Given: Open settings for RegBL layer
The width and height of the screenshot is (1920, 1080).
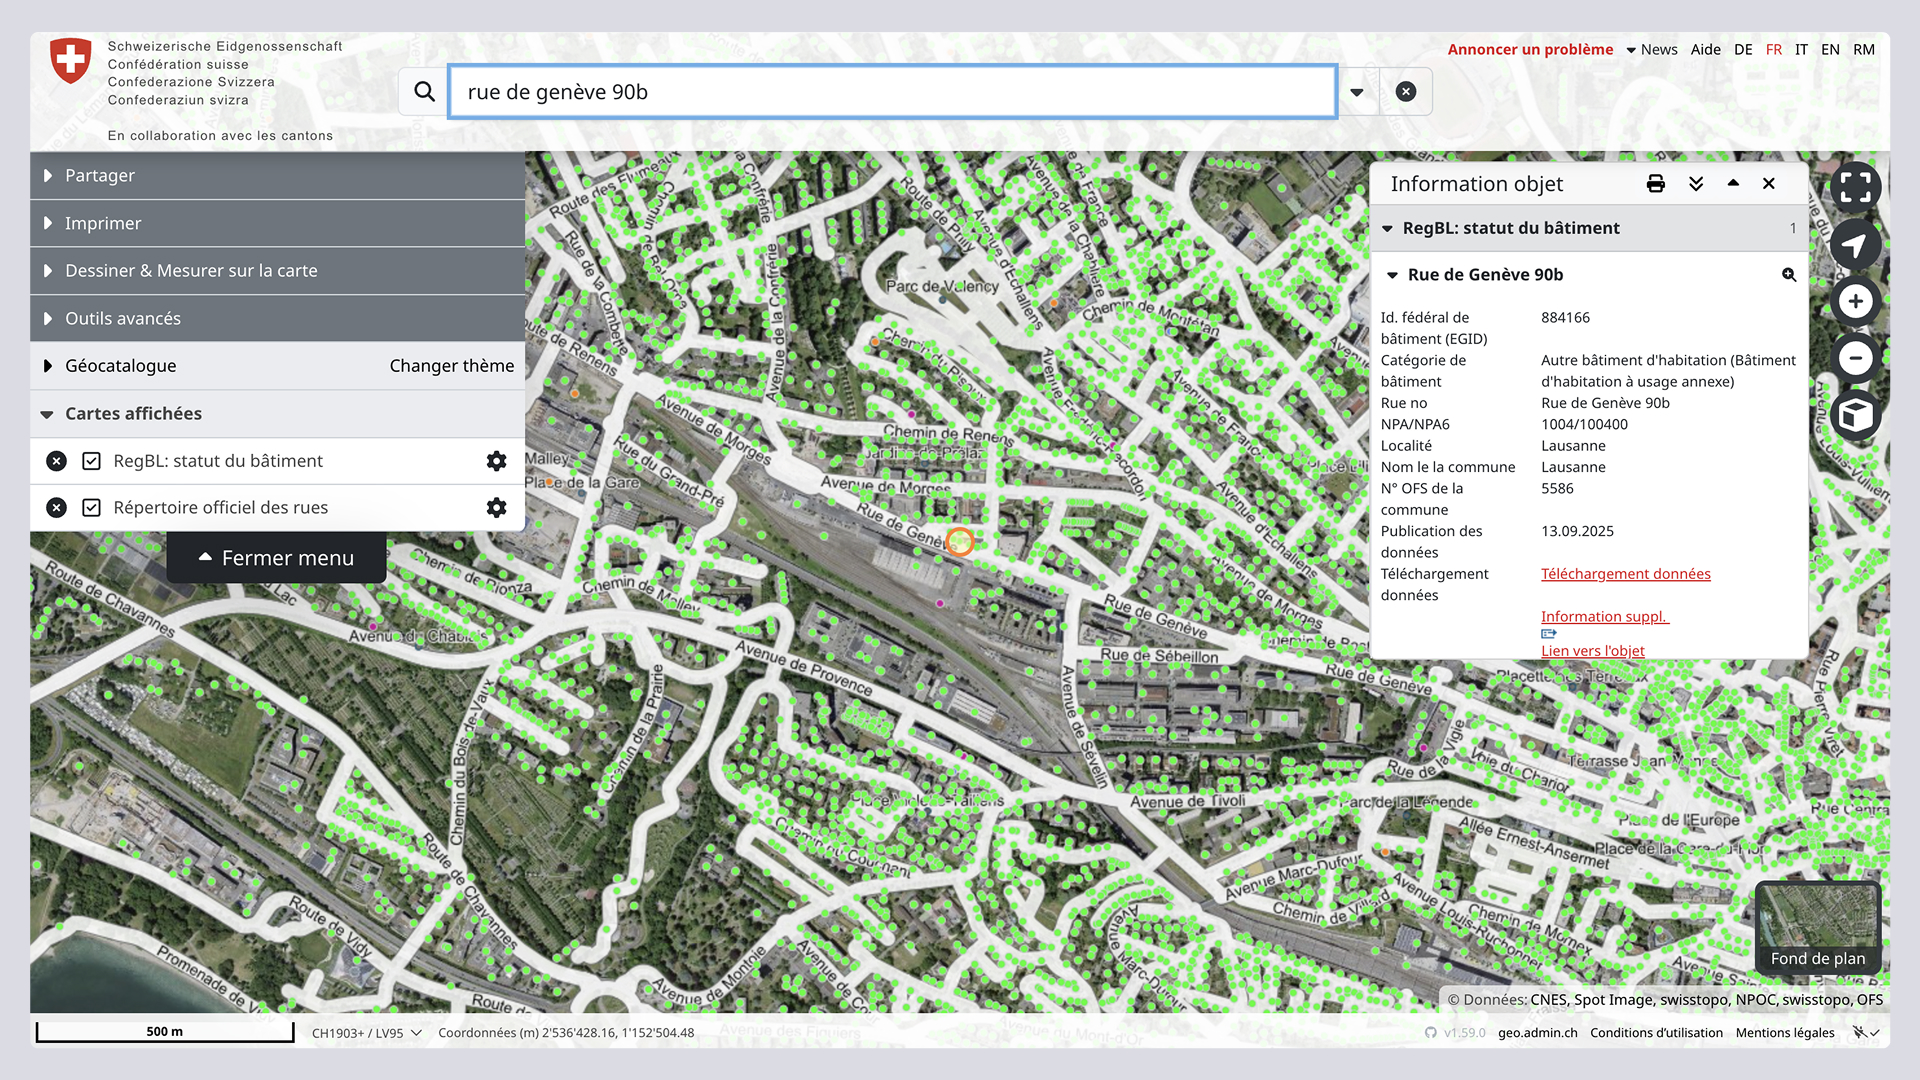Looking at the screenshot, I should click(x=496, y=461).
